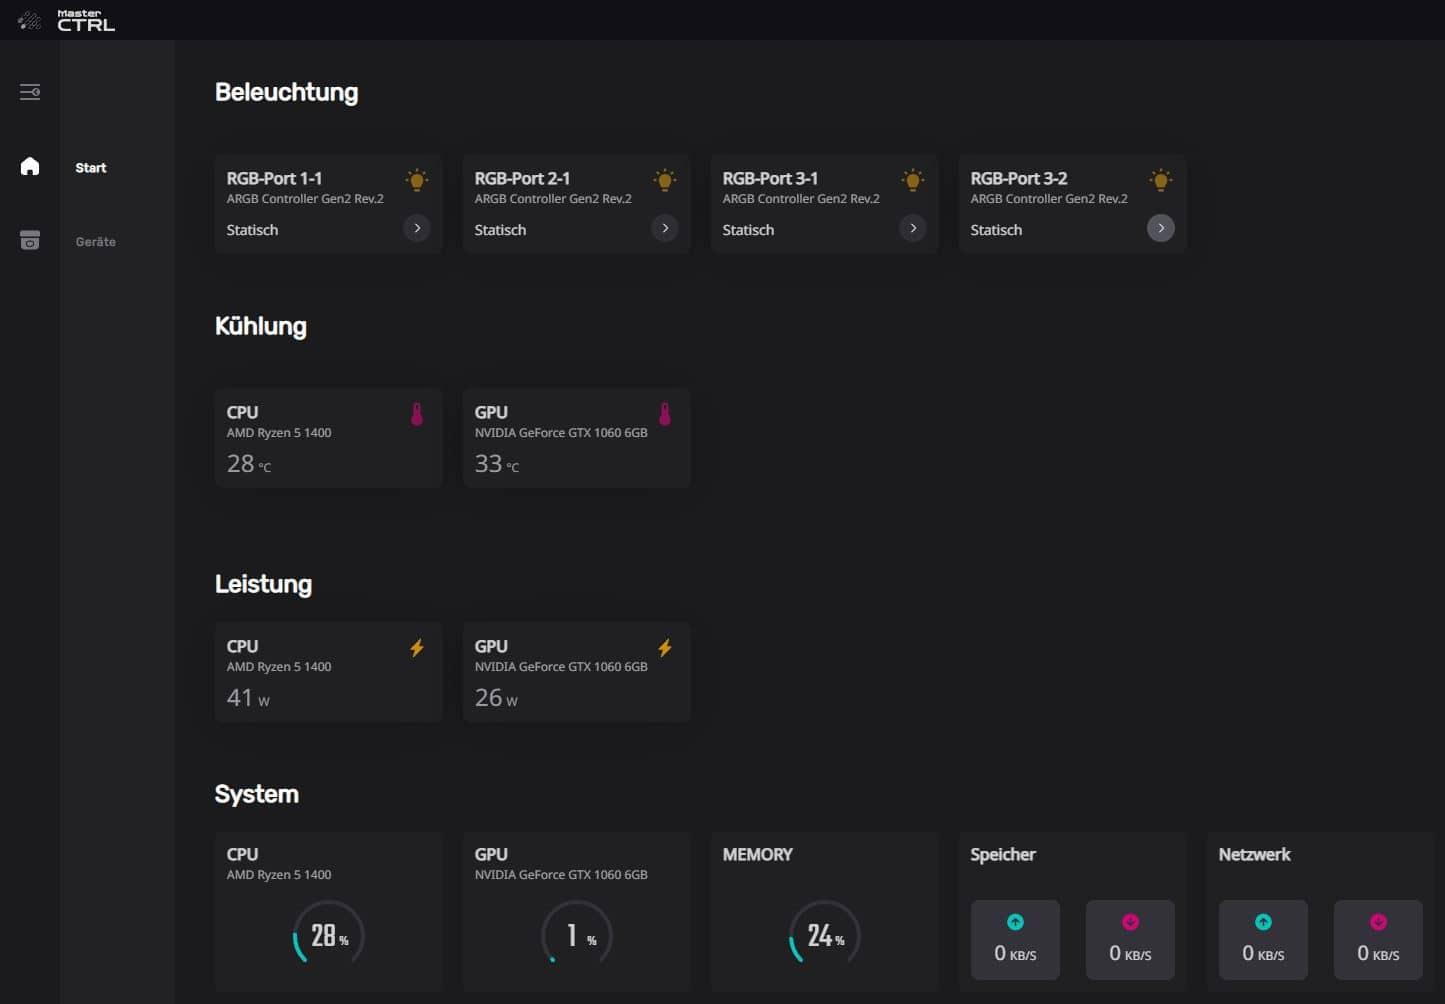Expand RGB-Port 1-1 settings with arrow
Viewport: 1445px width, 1004px height.
[417, 228]
